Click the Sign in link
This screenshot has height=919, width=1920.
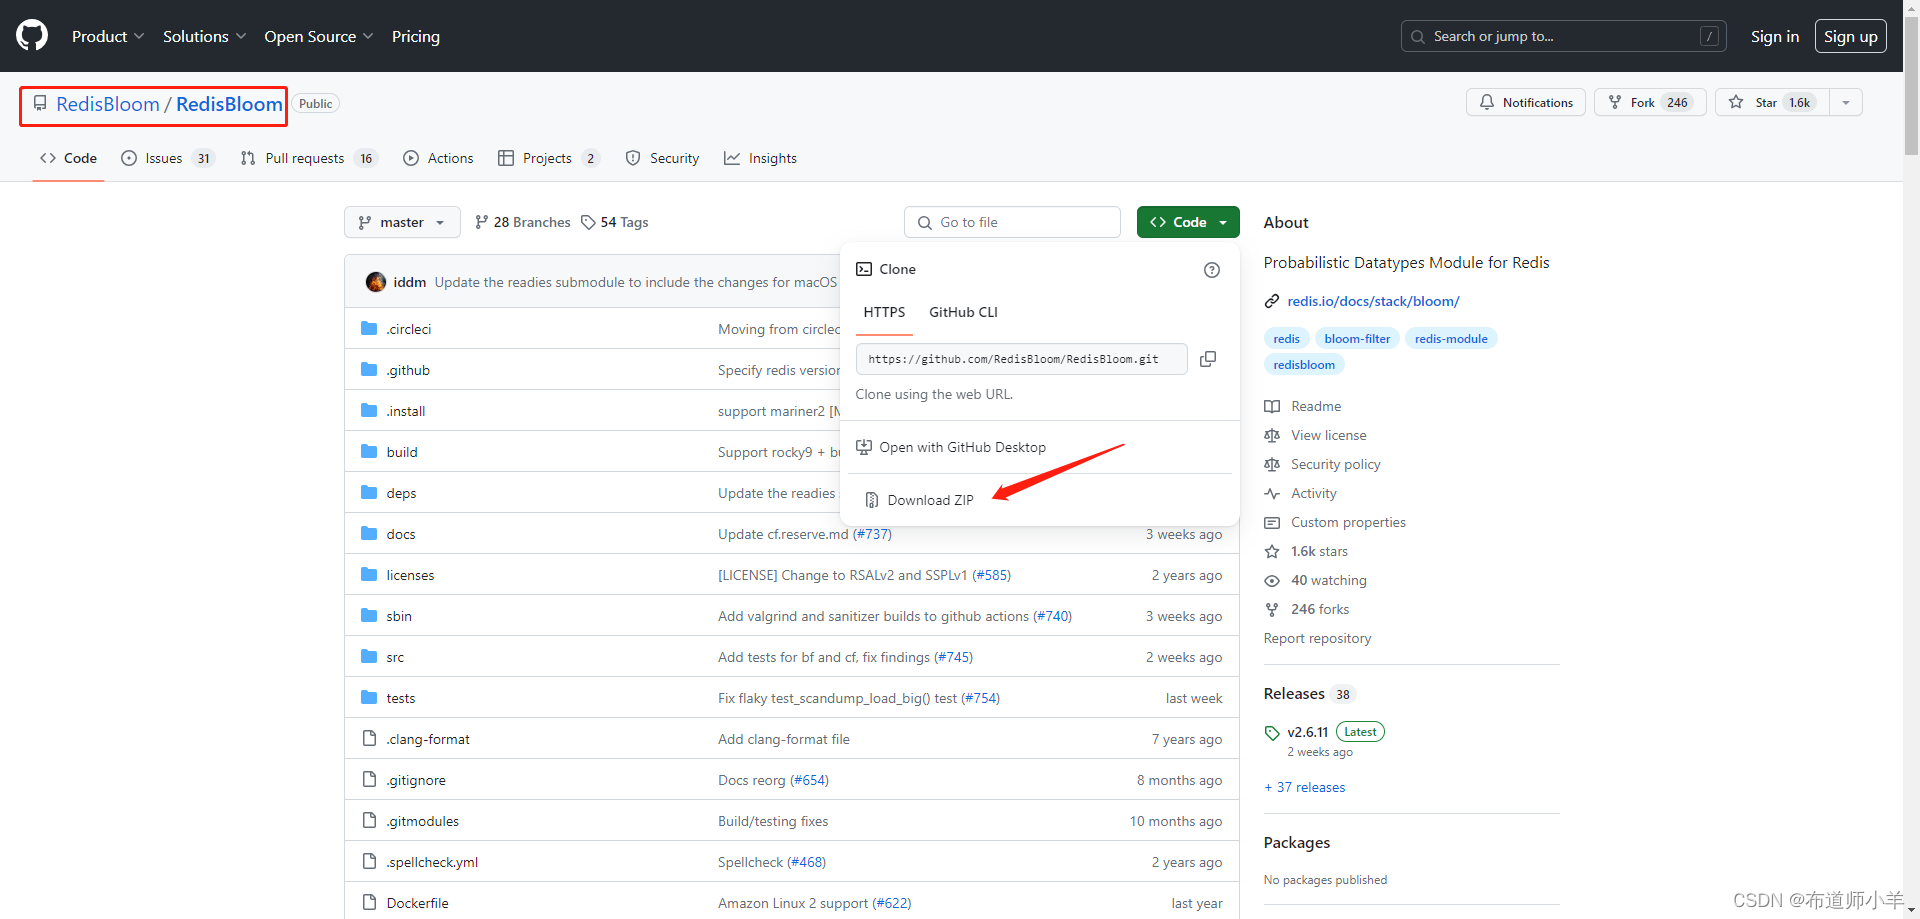tap(1775, 36)
